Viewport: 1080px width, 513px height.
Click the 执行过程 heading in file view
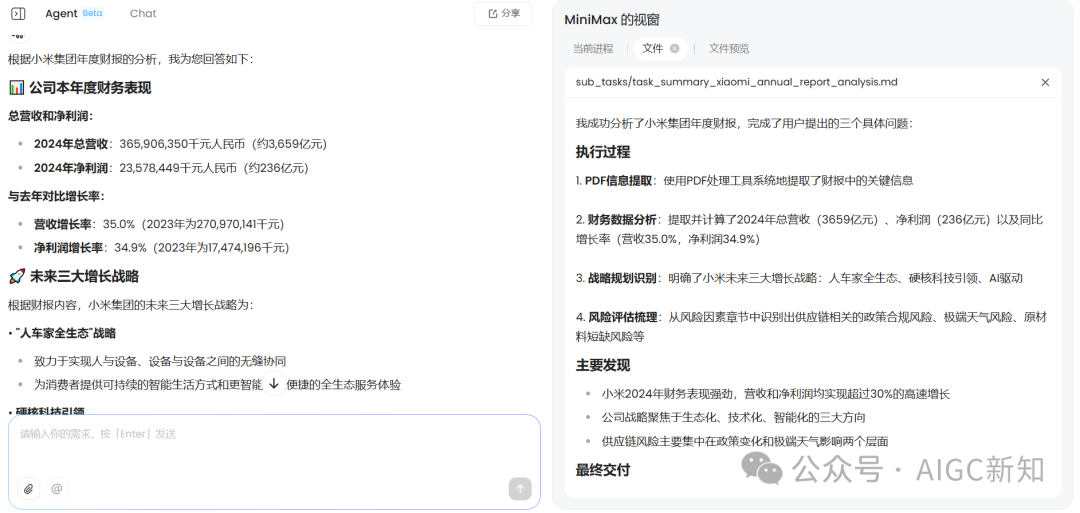click(603, 152)
